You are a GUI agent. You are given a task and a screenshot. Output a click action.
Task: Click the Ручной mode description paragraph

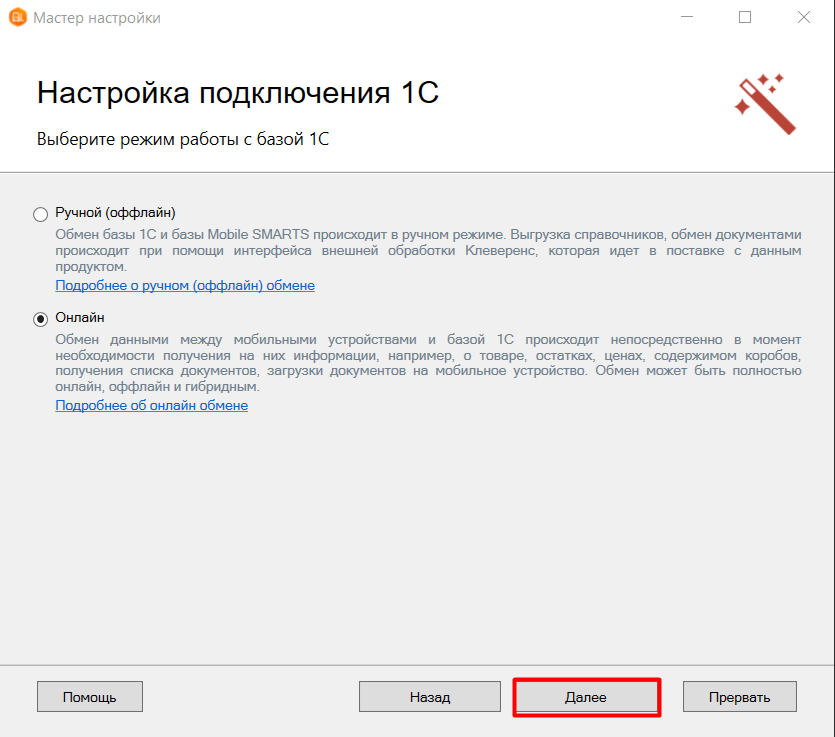pos(428,250)
